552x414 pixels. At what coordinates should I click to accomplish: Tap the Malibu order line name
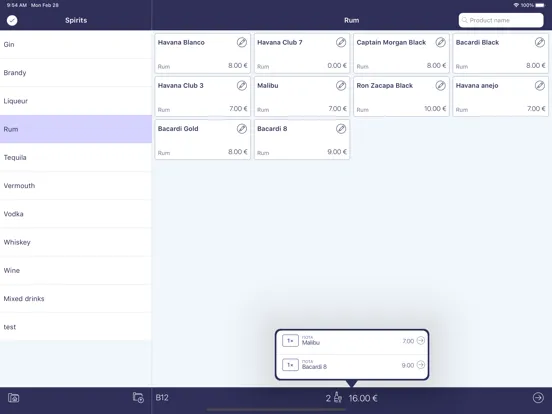(x=311, y=343)
